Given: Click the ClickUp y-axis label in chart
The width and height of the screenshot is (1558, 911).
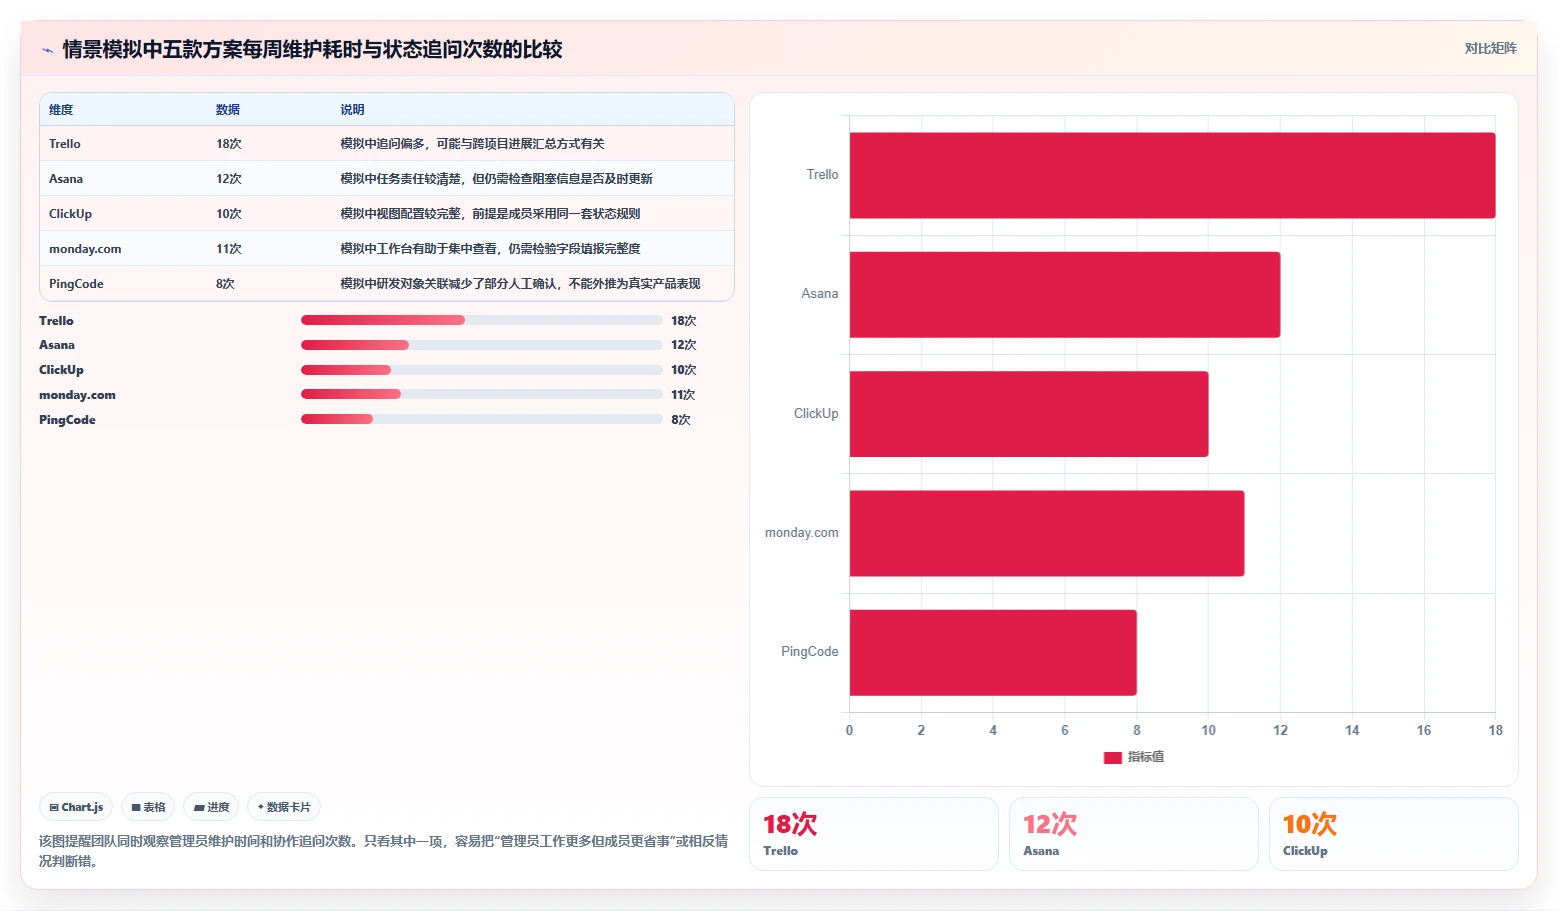Looking at the screenshot, I should [x=816, y=414].
